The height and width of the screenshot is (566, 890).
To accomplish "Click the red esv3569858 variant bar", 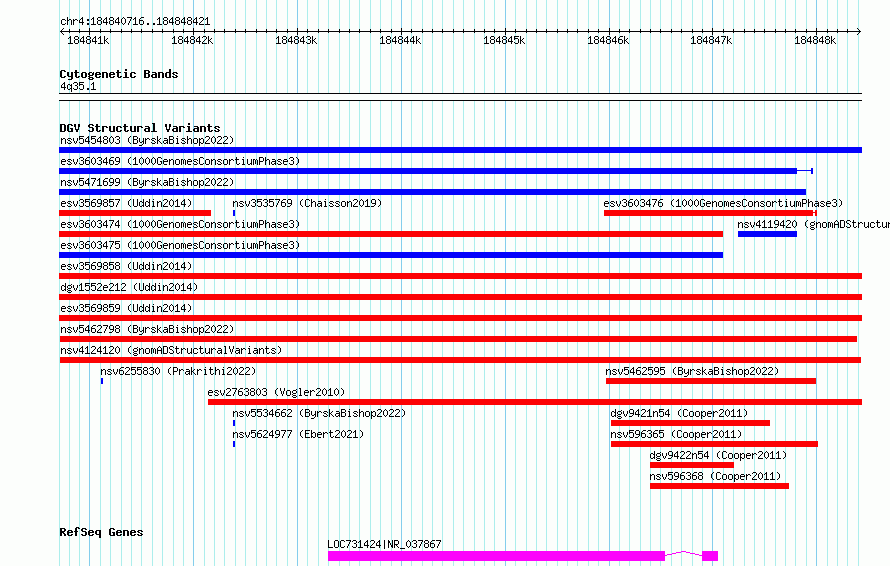I will click(x=460, y=276).
